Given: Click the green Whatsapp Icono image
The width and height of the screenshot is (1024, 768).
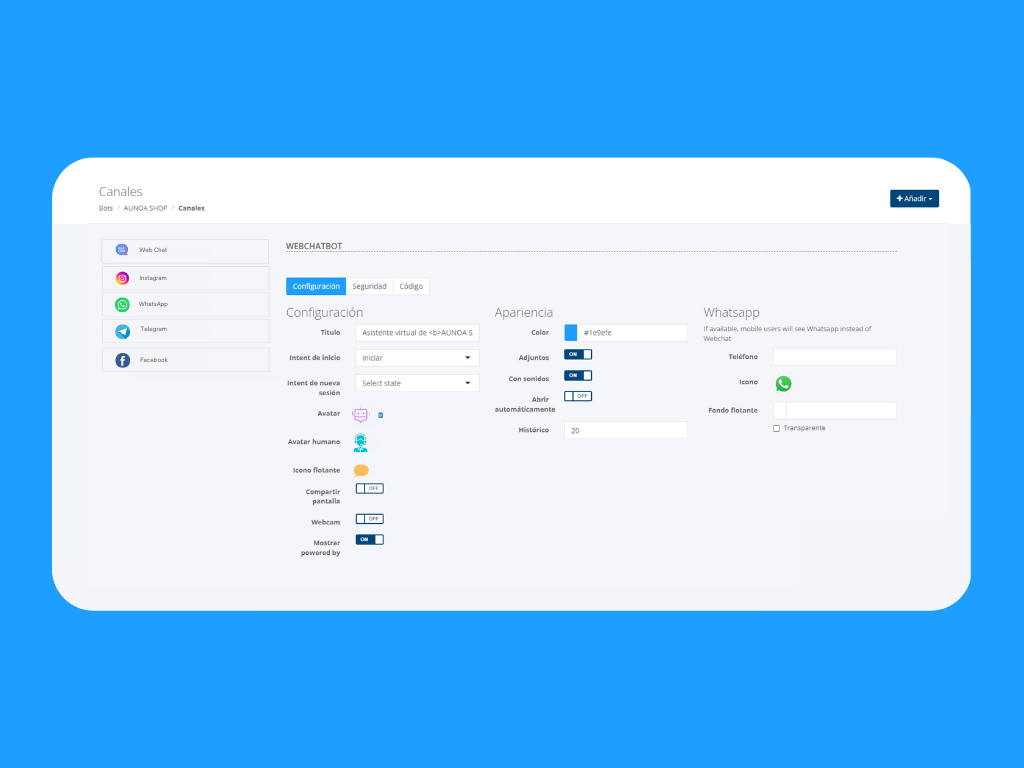Looking at the screenshot, I should (x=783, y=383).
